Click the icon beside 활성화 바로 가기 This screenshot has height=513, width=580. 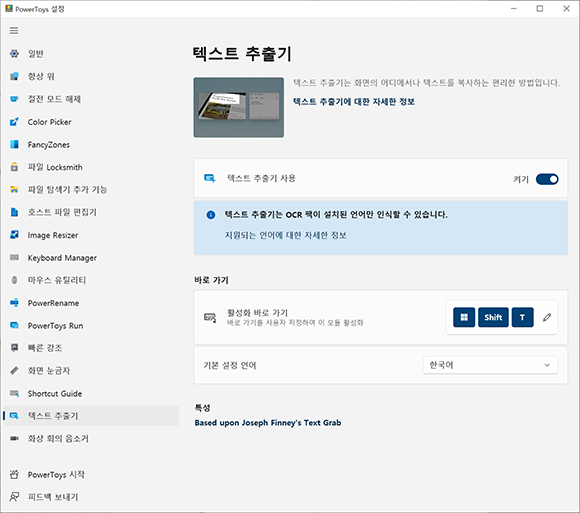pos(210,318)
